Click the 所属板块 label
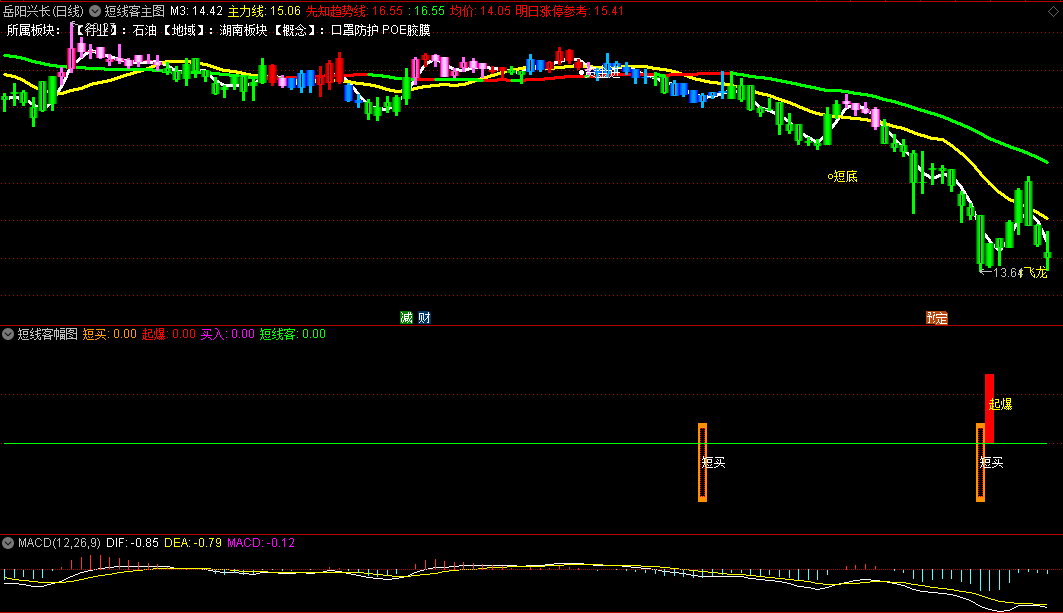Image resolution: width=1063 pixels, height=613 pixels. click(34, 31)
